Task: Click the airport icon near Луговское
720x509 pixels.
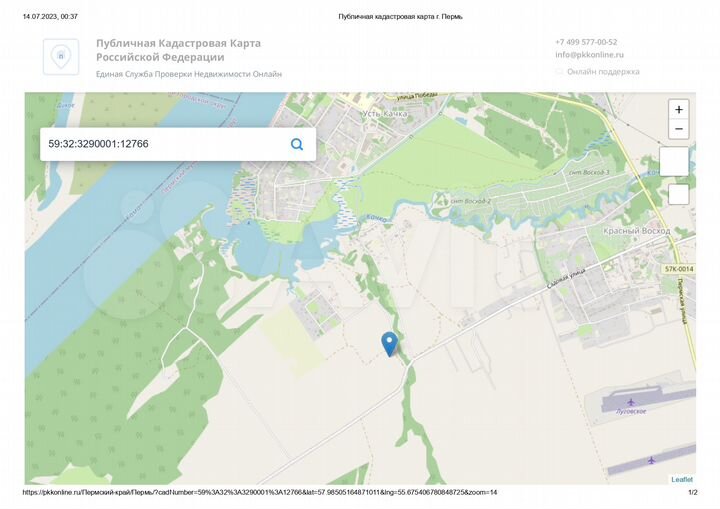Action: pyautogui.click(x=631, y=401)
